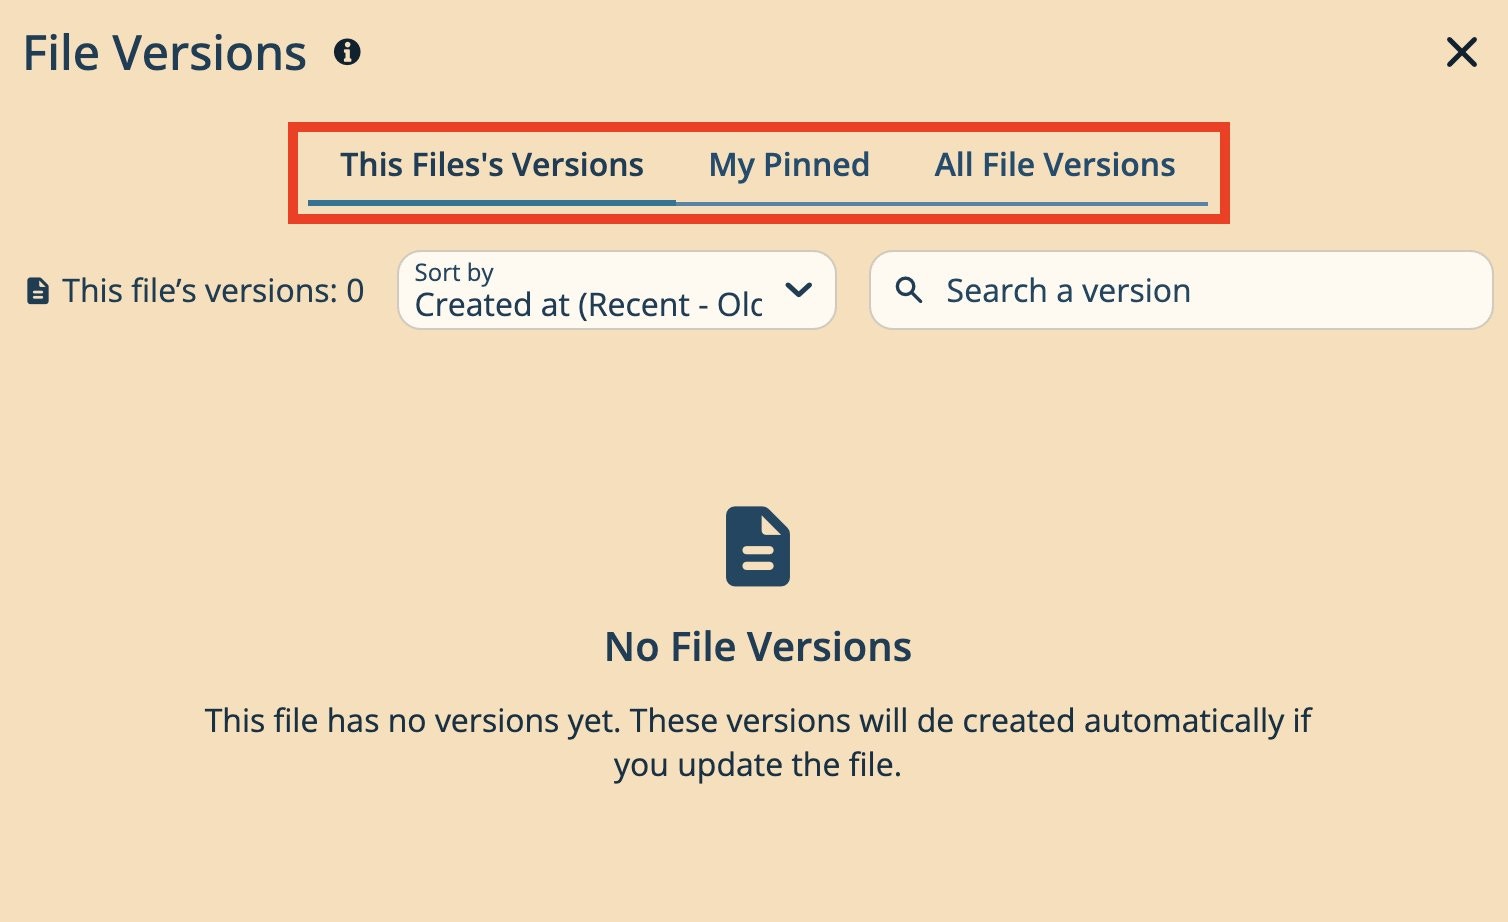This screenshot has height=922, width=1508.
Task: Click the document icon beside the version count
Action: (37, 290)
